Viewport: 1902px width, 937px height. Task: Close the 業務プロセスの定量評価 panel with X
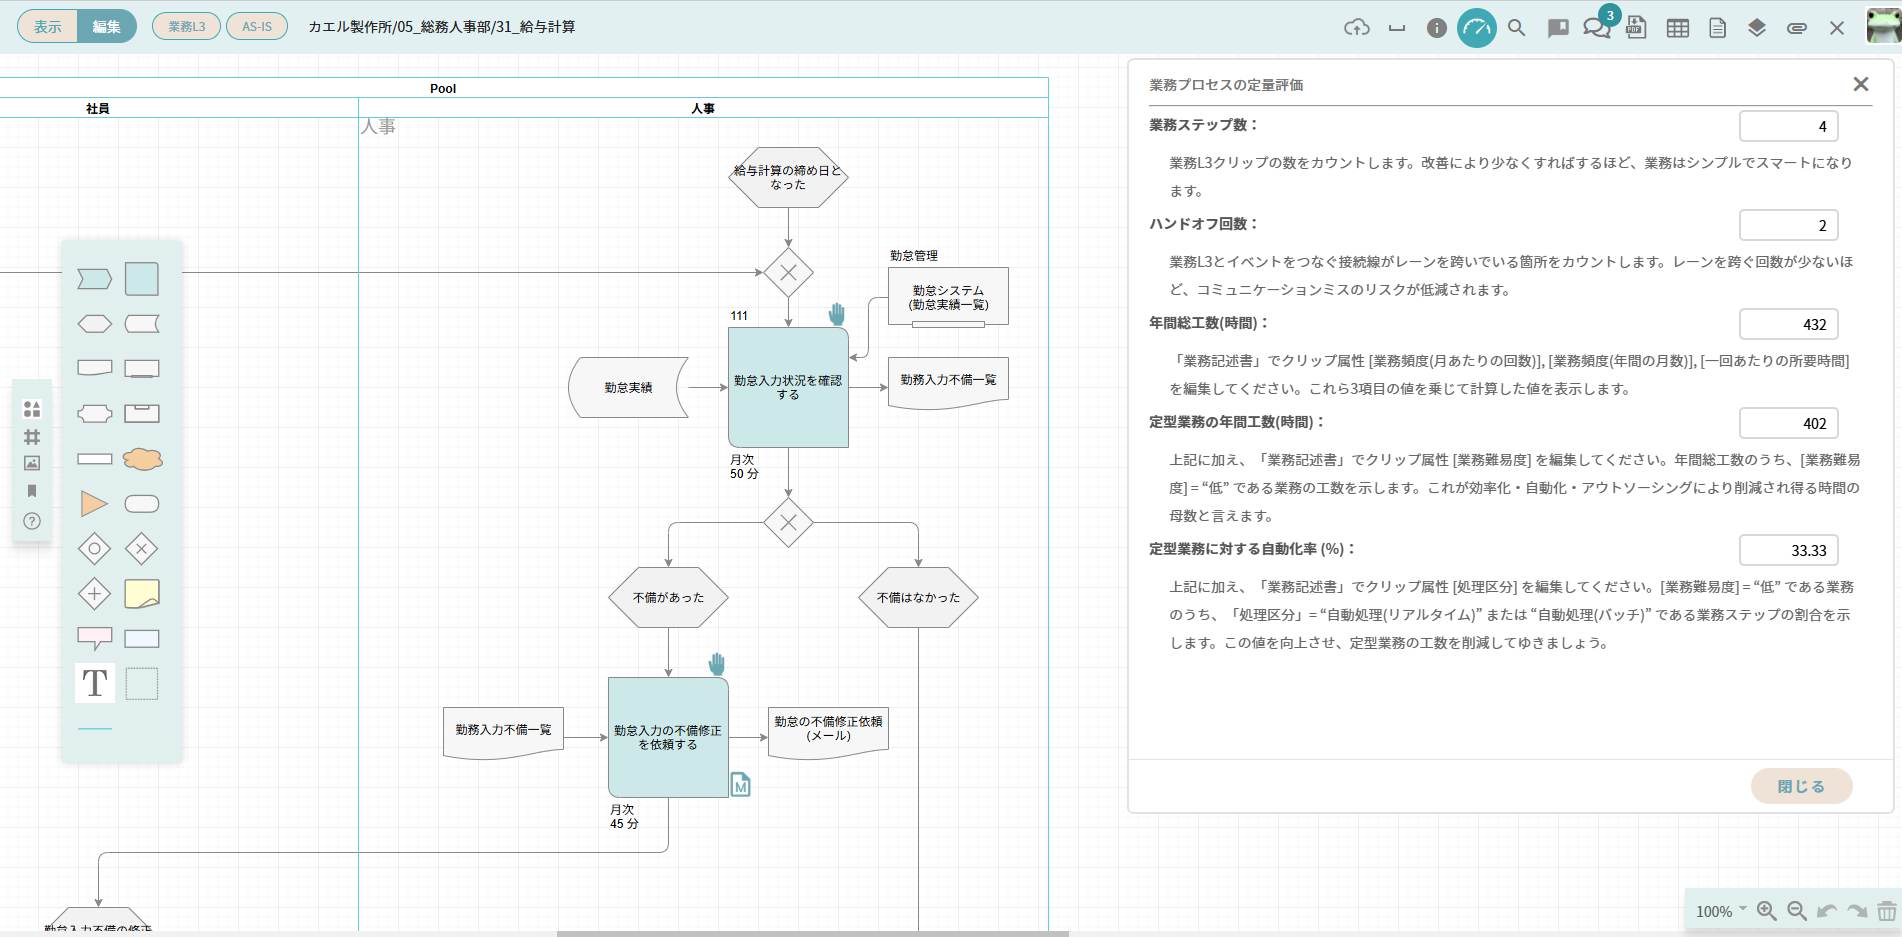1861,84
